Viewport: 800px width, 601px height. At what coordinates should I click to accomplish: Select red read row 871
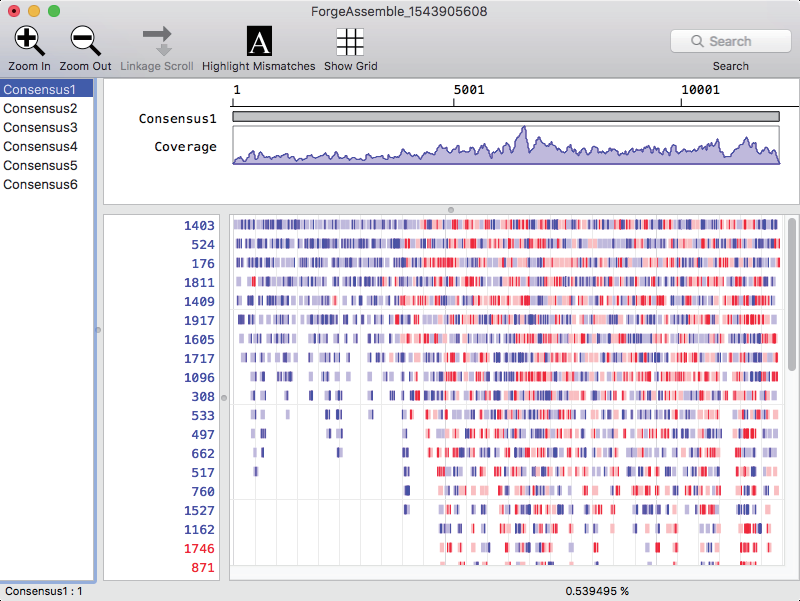[203, 567]
